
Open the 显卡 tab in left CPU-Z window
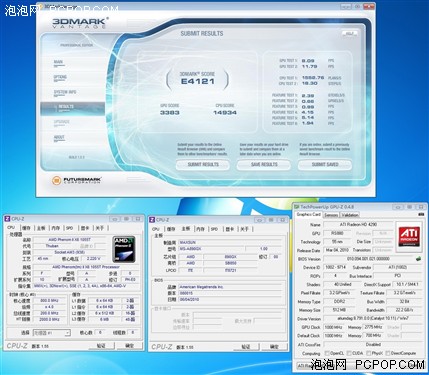[x=85, y=228]
